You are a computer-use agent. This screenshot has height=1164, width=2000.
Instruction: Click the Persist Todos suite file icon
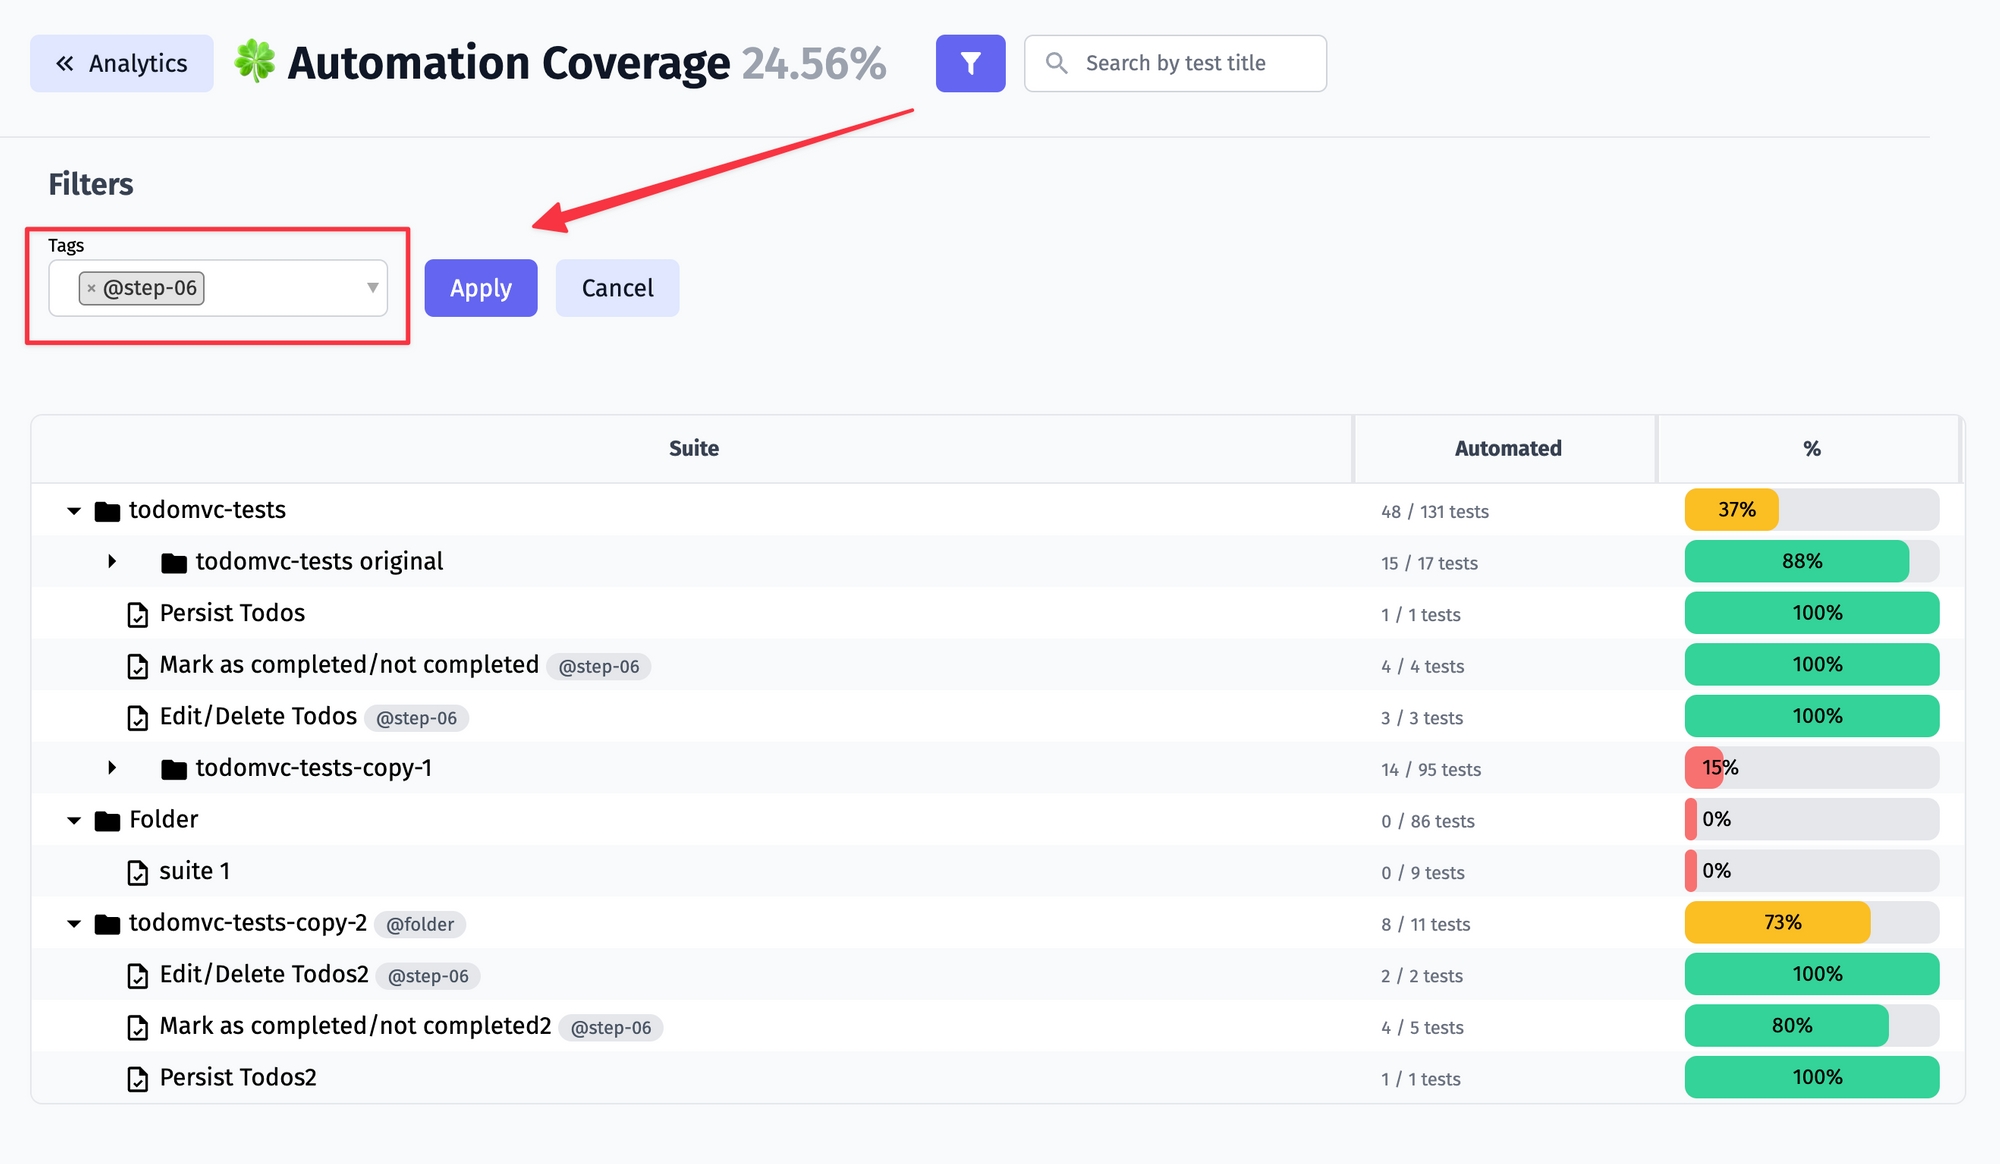pyautogui.click(x=138, y=614)
